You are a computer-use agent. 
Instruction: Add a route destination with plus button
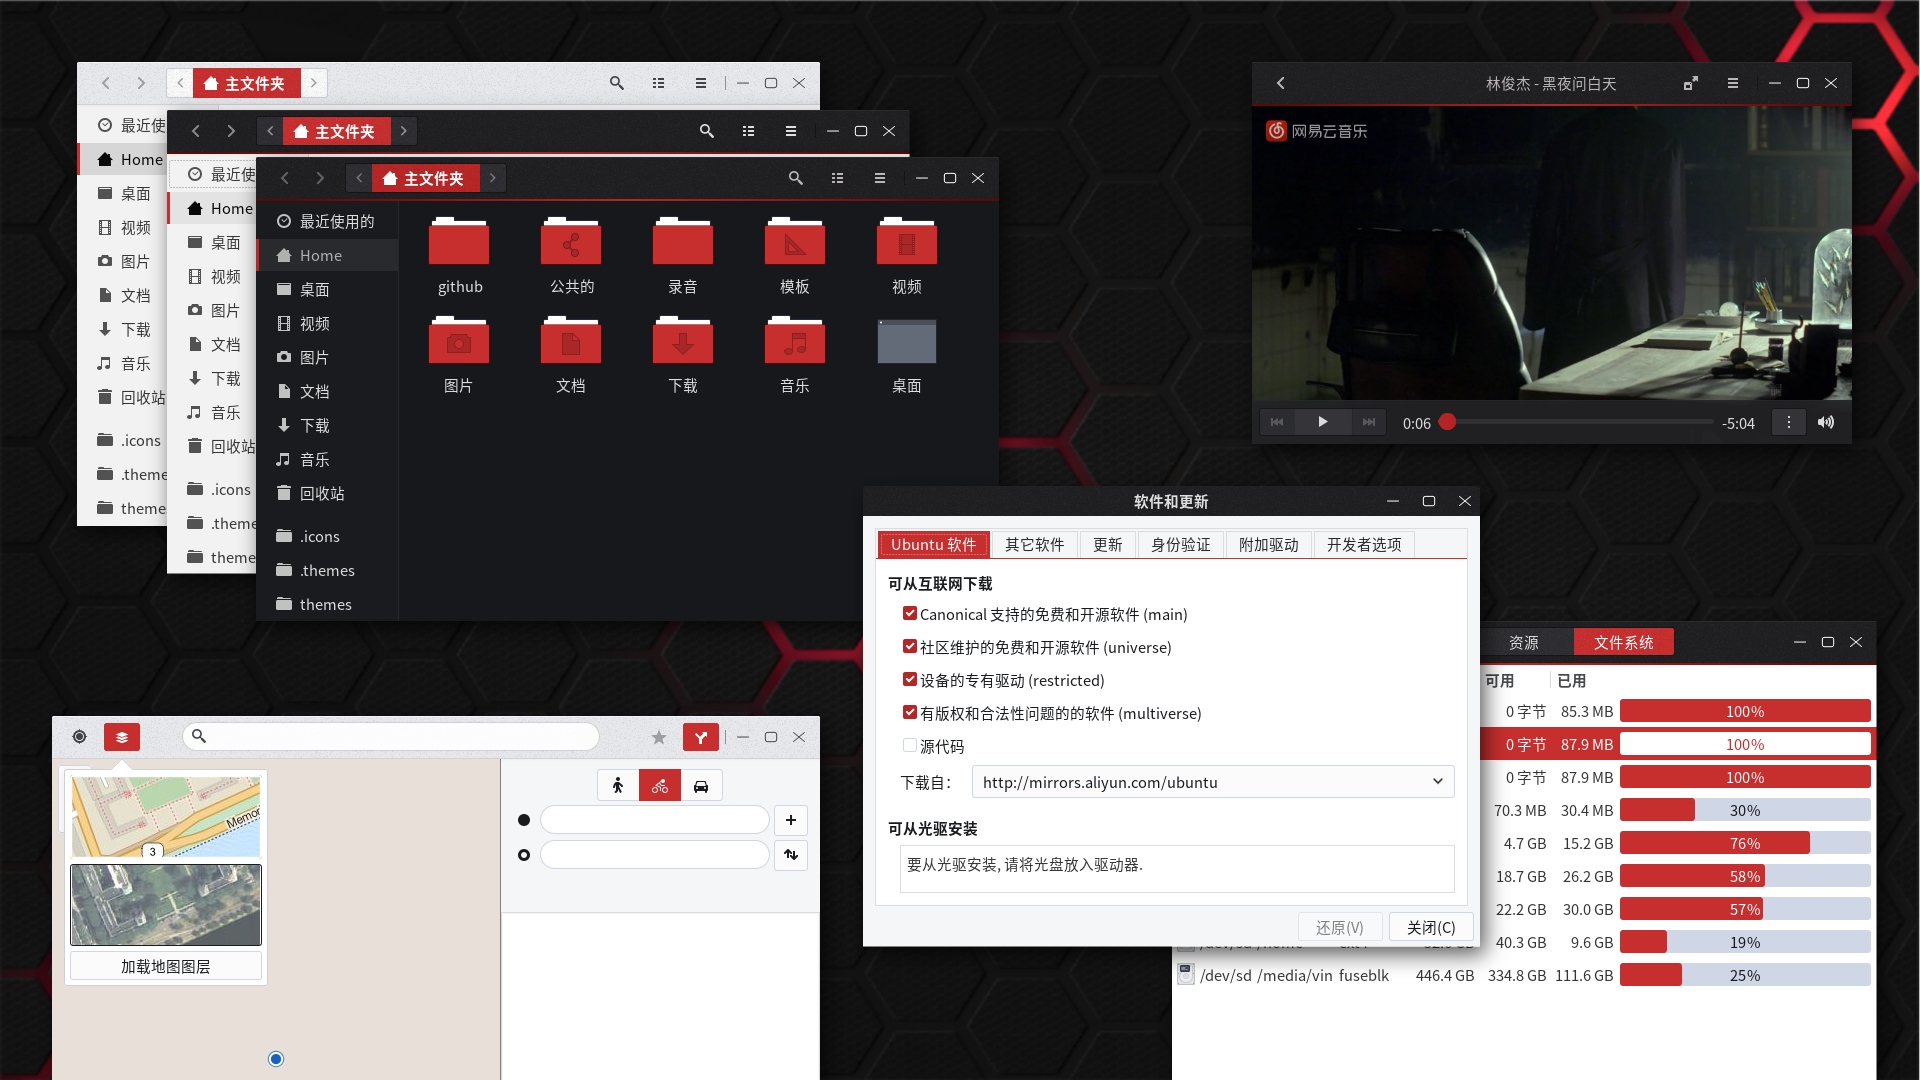(791, 820)
